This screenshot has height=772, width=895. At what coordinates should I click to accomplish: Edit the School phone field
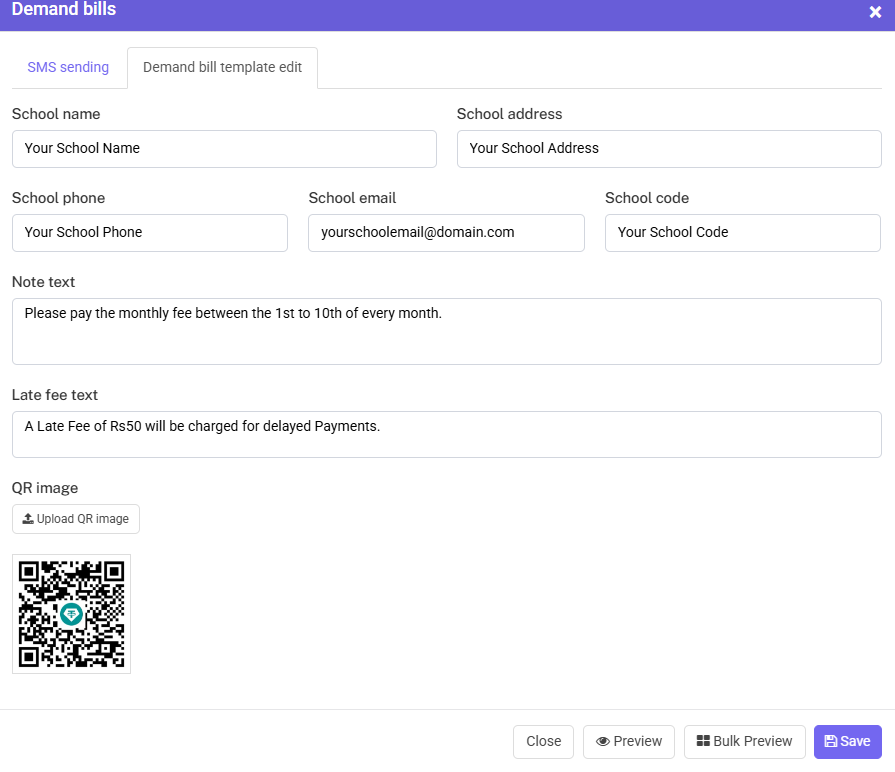point(150,233)
